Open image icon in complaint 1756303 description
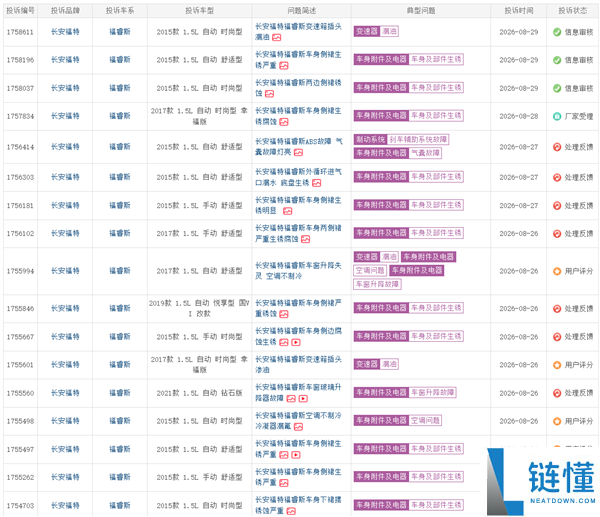Image resolution: width=600 pixels, height=517 pixels. click(x=316, y=183)
